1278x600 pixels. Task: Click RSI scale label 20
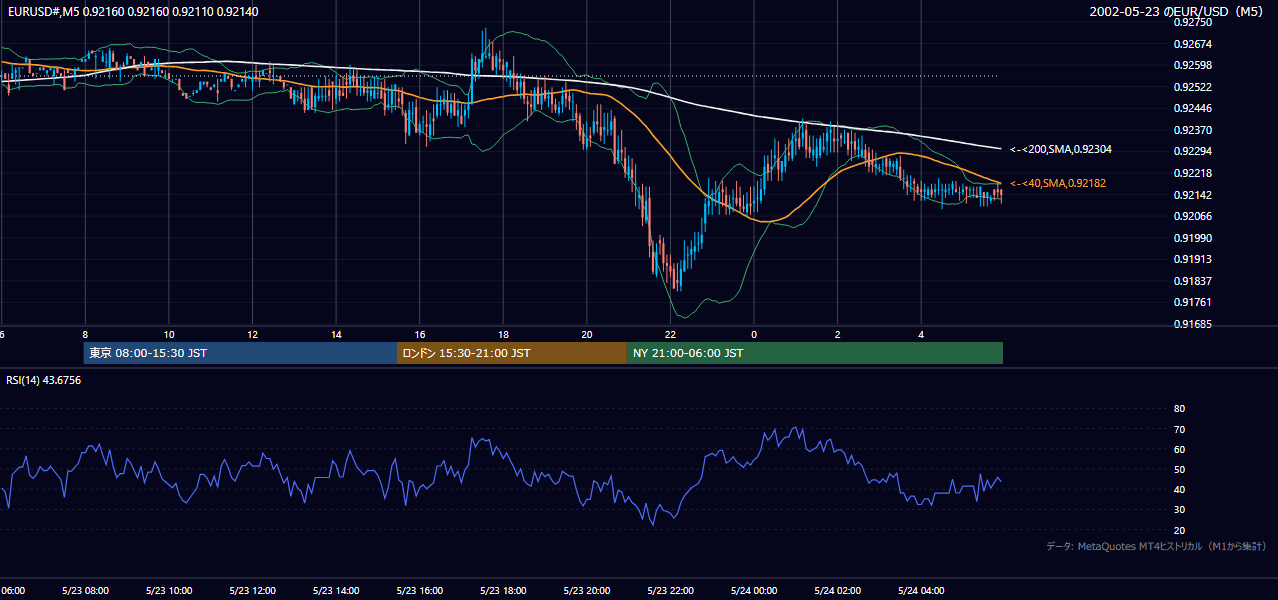1179,530
